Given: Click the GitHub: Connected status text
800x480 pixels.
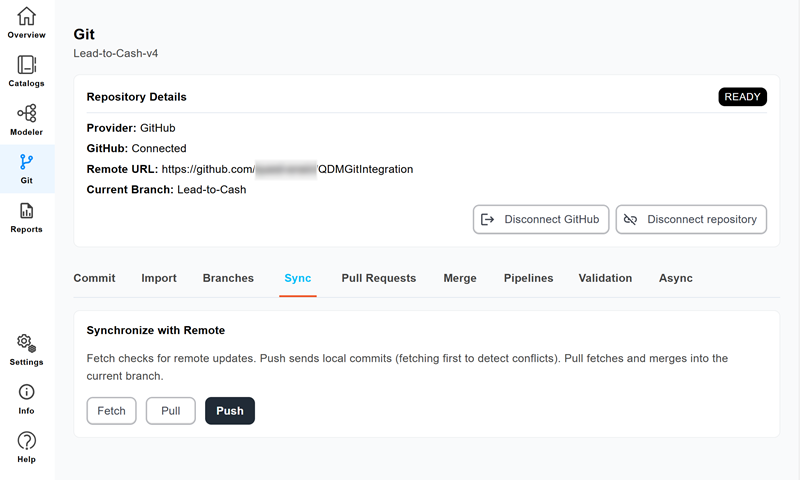Looking at the screenshot, I should point(136,148).
